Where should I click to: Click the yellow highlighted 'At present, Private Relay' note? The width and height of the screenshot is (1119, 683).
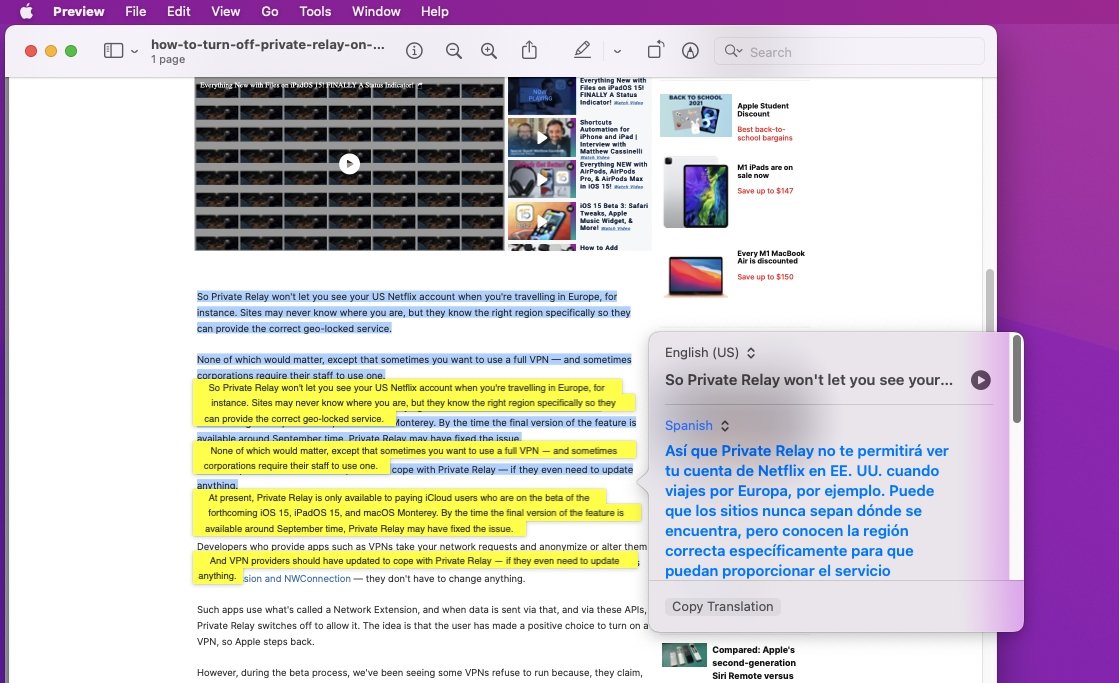tap(417, 513)
